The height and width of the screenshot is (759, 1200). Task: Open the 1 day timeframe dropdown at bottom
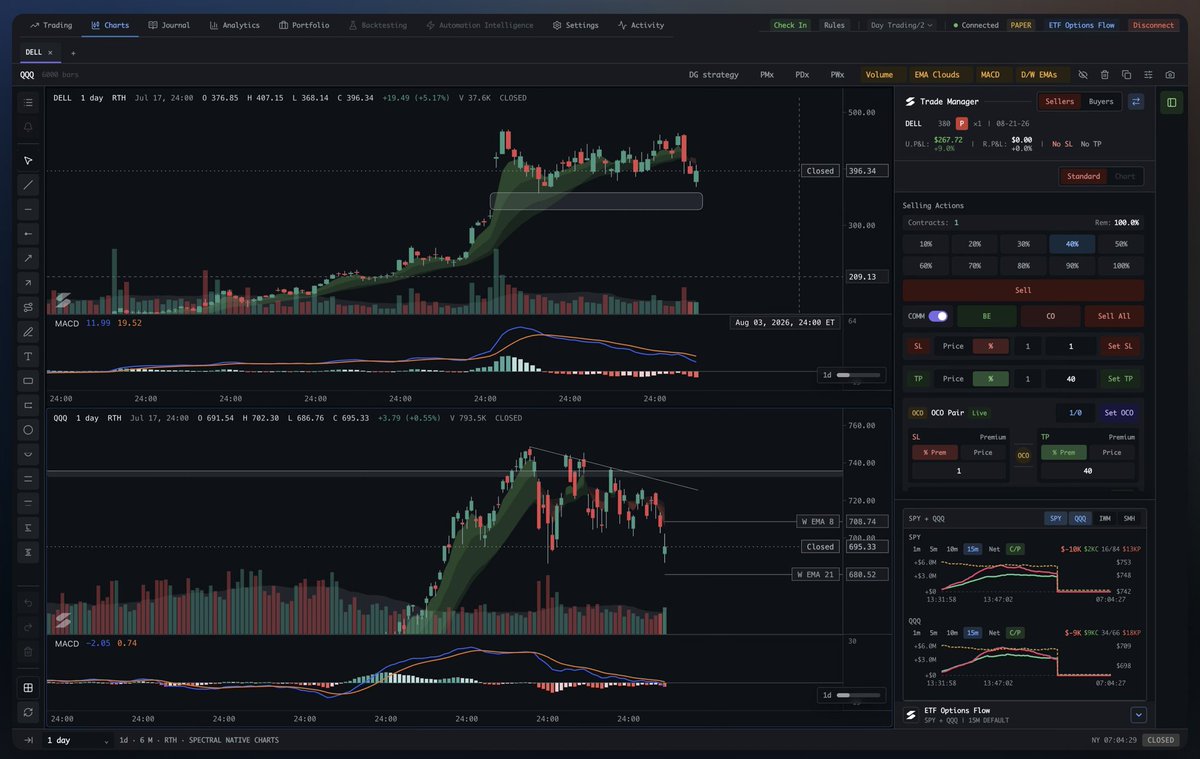pyautogui.click(x=78, y=740)
